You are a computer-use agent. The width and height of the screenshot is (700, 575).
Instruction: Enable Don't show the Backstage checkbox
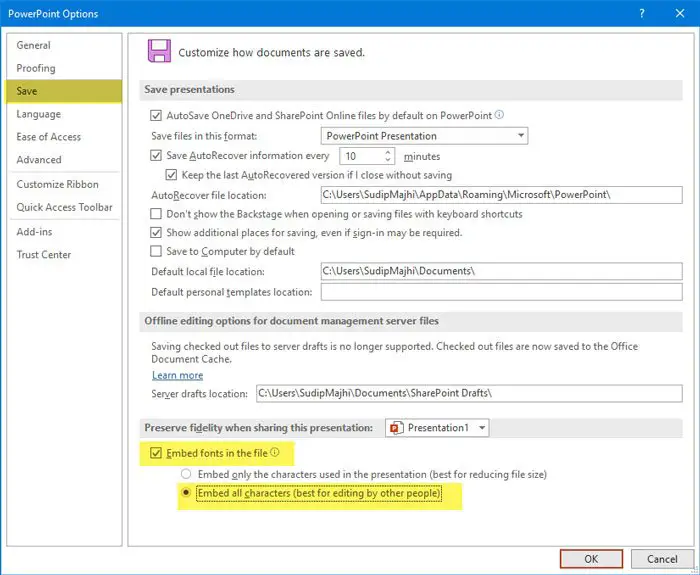pyautogui.click(x=156, y=214)
